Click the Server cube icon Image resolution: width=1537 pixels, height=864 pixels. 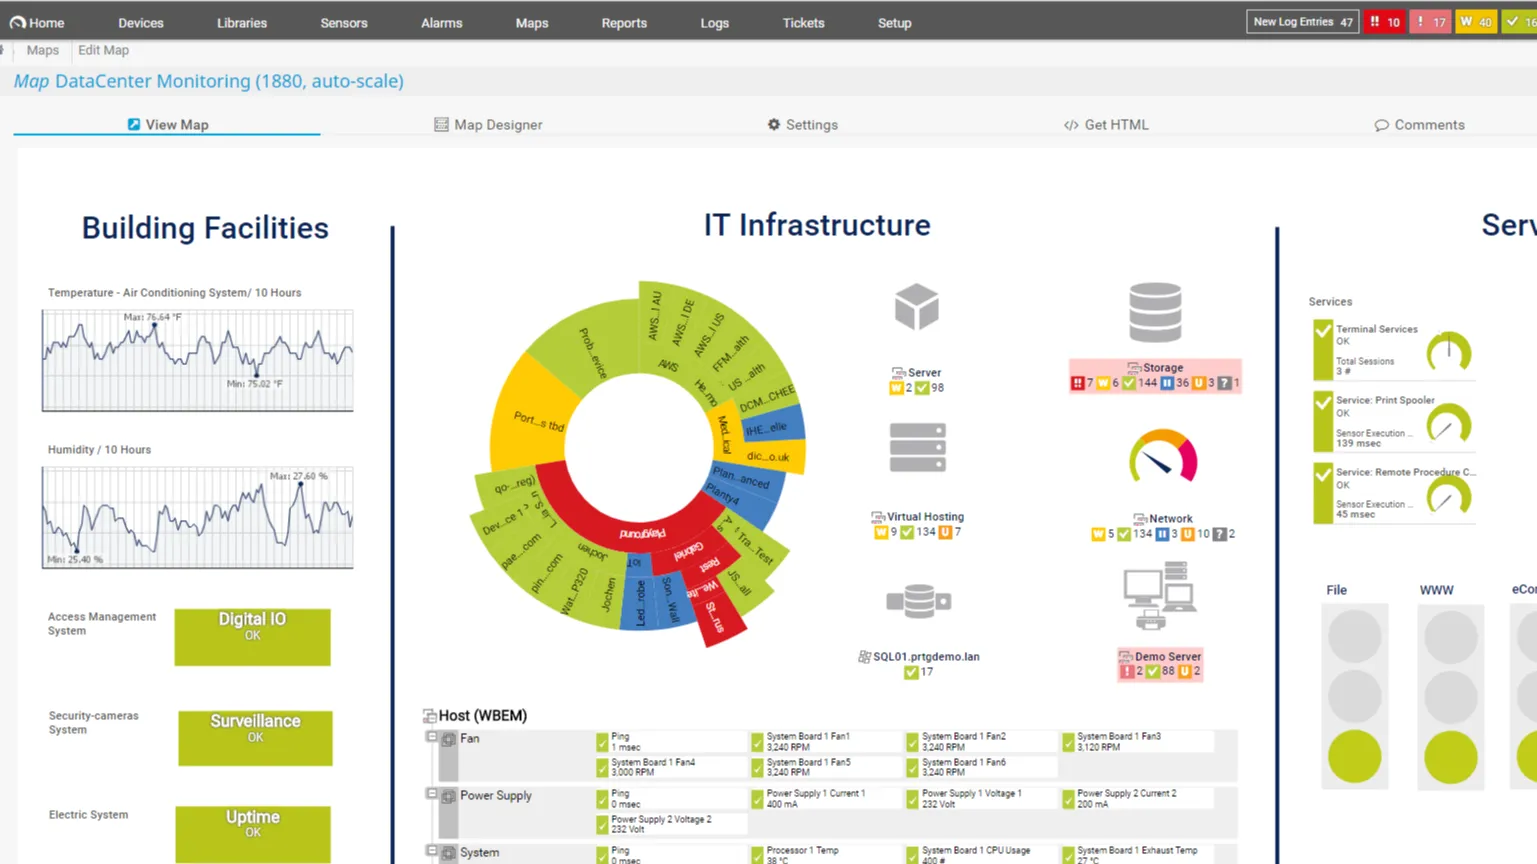916,307
